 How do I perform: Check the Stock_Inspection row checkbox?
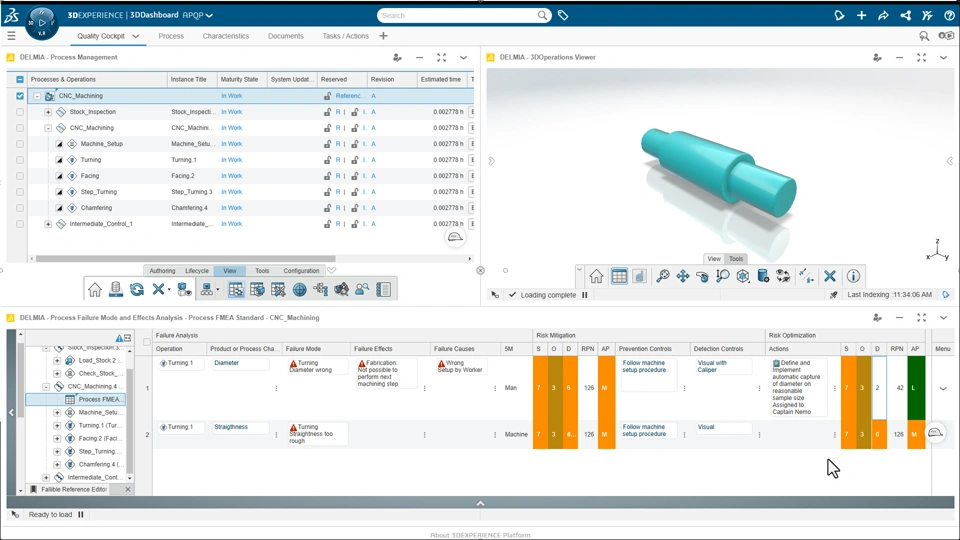click(20, 112)
